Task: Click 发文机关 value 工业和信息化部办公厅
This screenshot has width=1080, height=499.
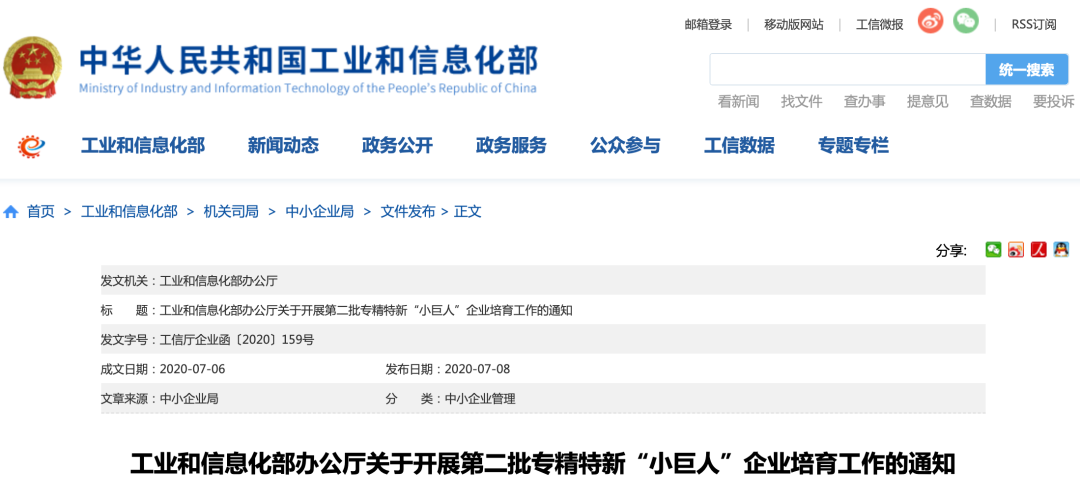Action: pos(218,281)
